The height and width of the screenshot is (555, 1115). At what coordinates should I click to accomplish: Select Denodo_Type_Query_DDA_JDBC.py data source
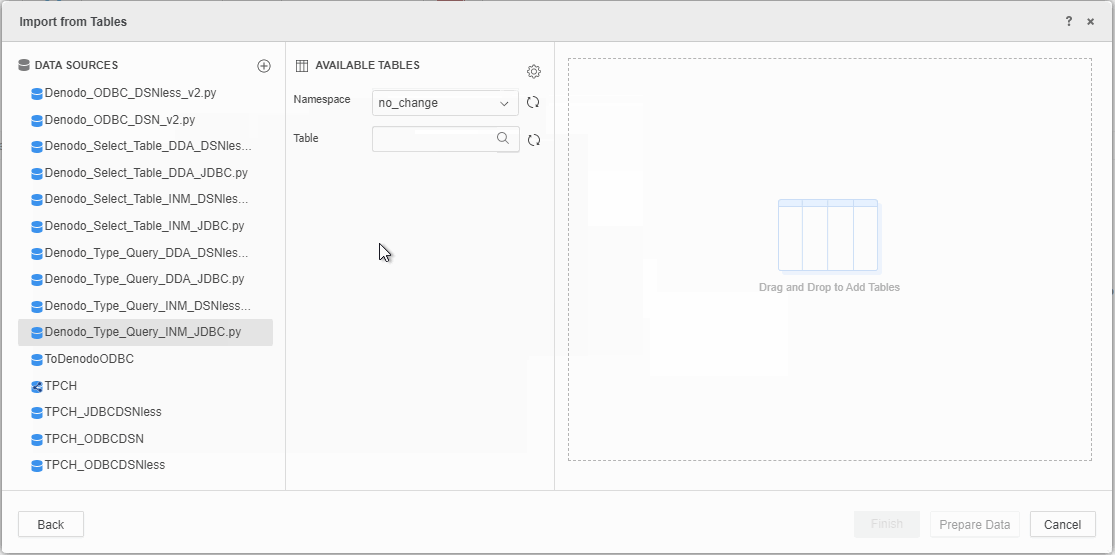click(145, 279)
